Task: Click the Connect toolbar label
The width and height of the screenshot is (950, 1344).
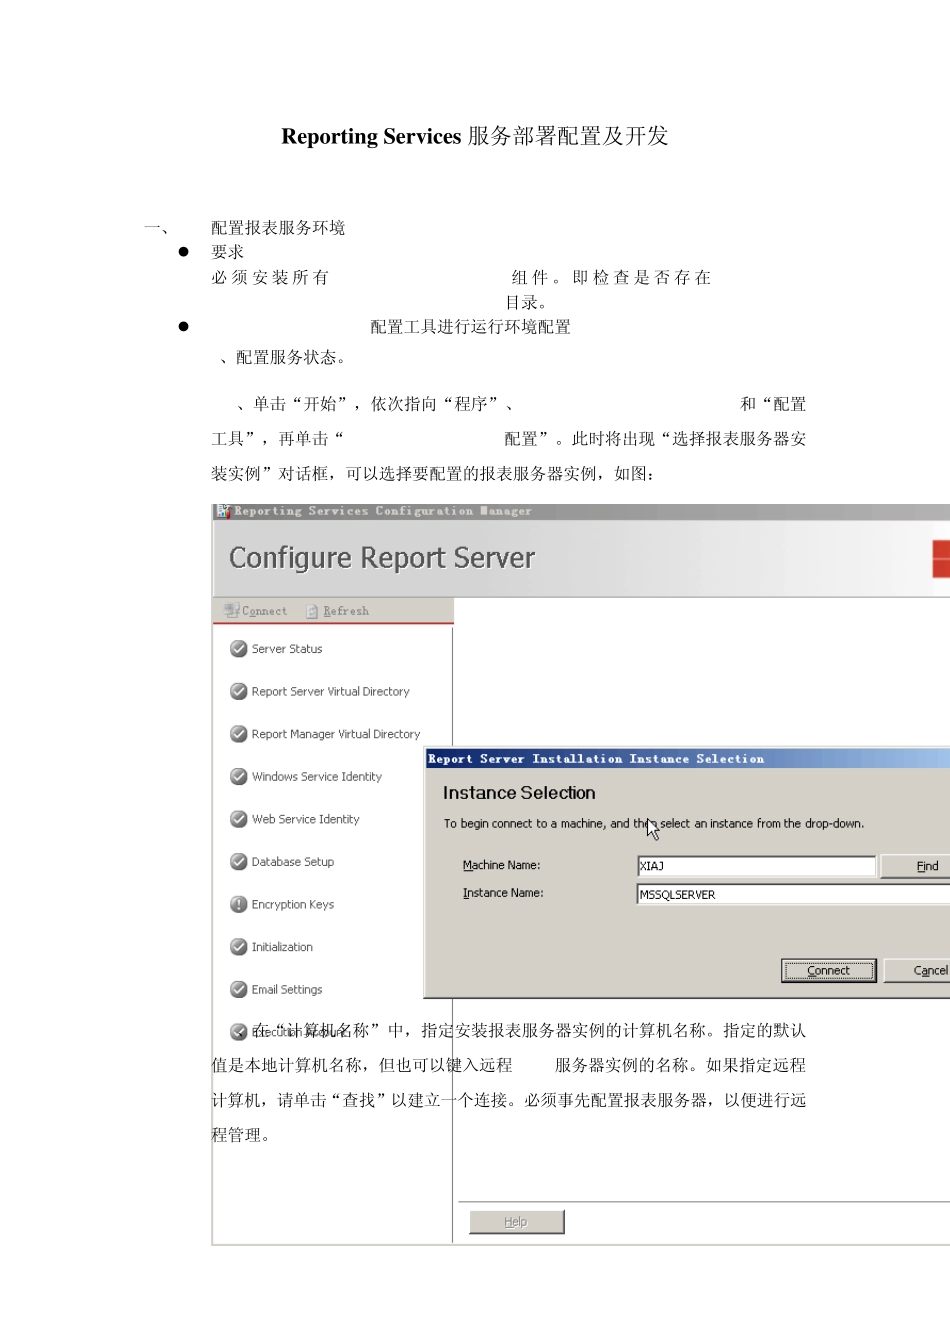Action: pyautogui.click(x=264, y=611)
